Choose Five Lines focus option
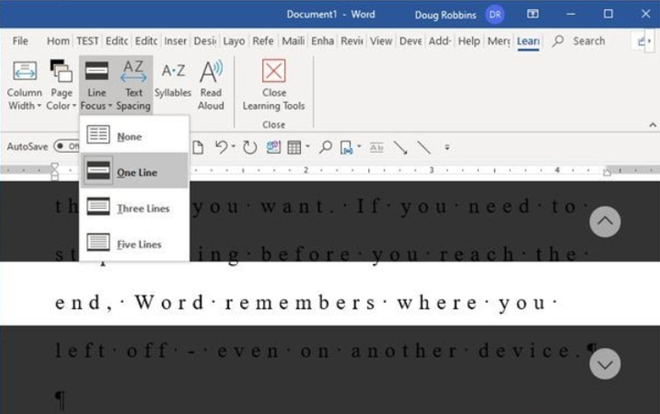 click(134, 243)
